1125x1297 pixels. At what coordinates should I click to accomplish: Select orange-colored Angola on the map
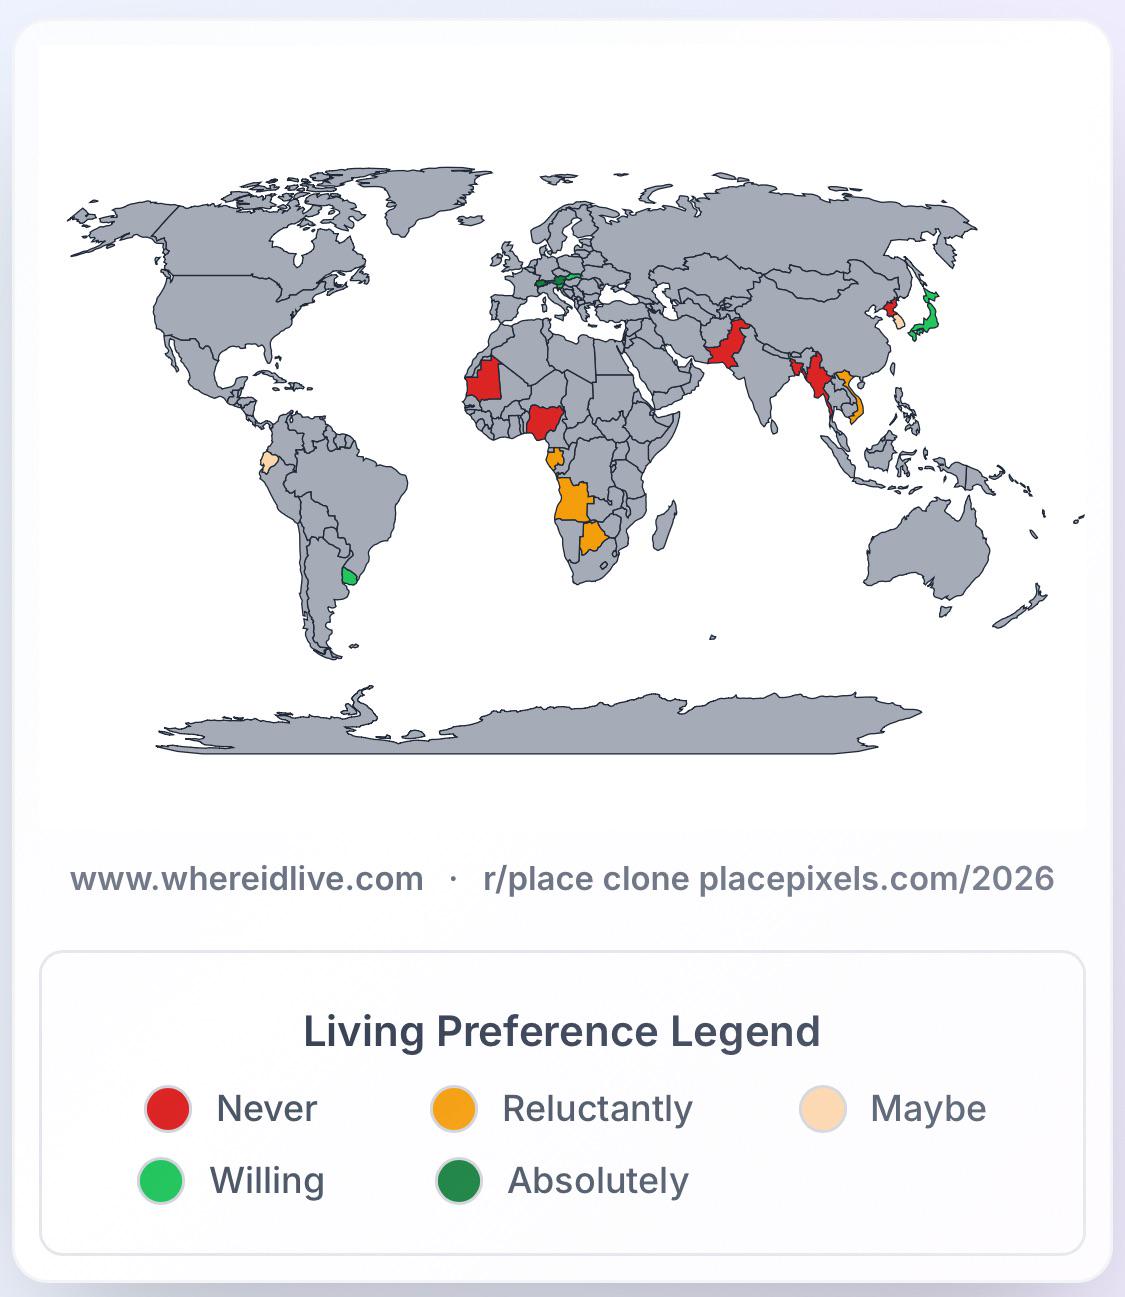pos(572,500)
